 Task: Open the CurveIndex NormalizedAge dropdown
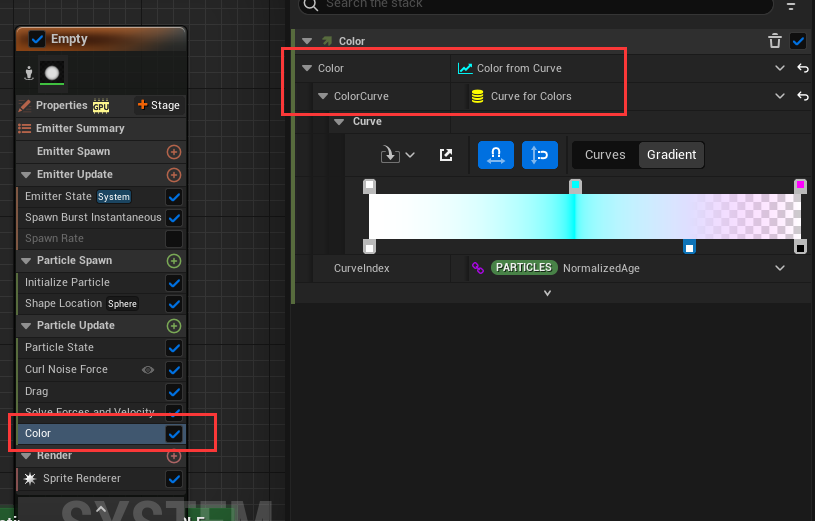click(x=780, y=268)
